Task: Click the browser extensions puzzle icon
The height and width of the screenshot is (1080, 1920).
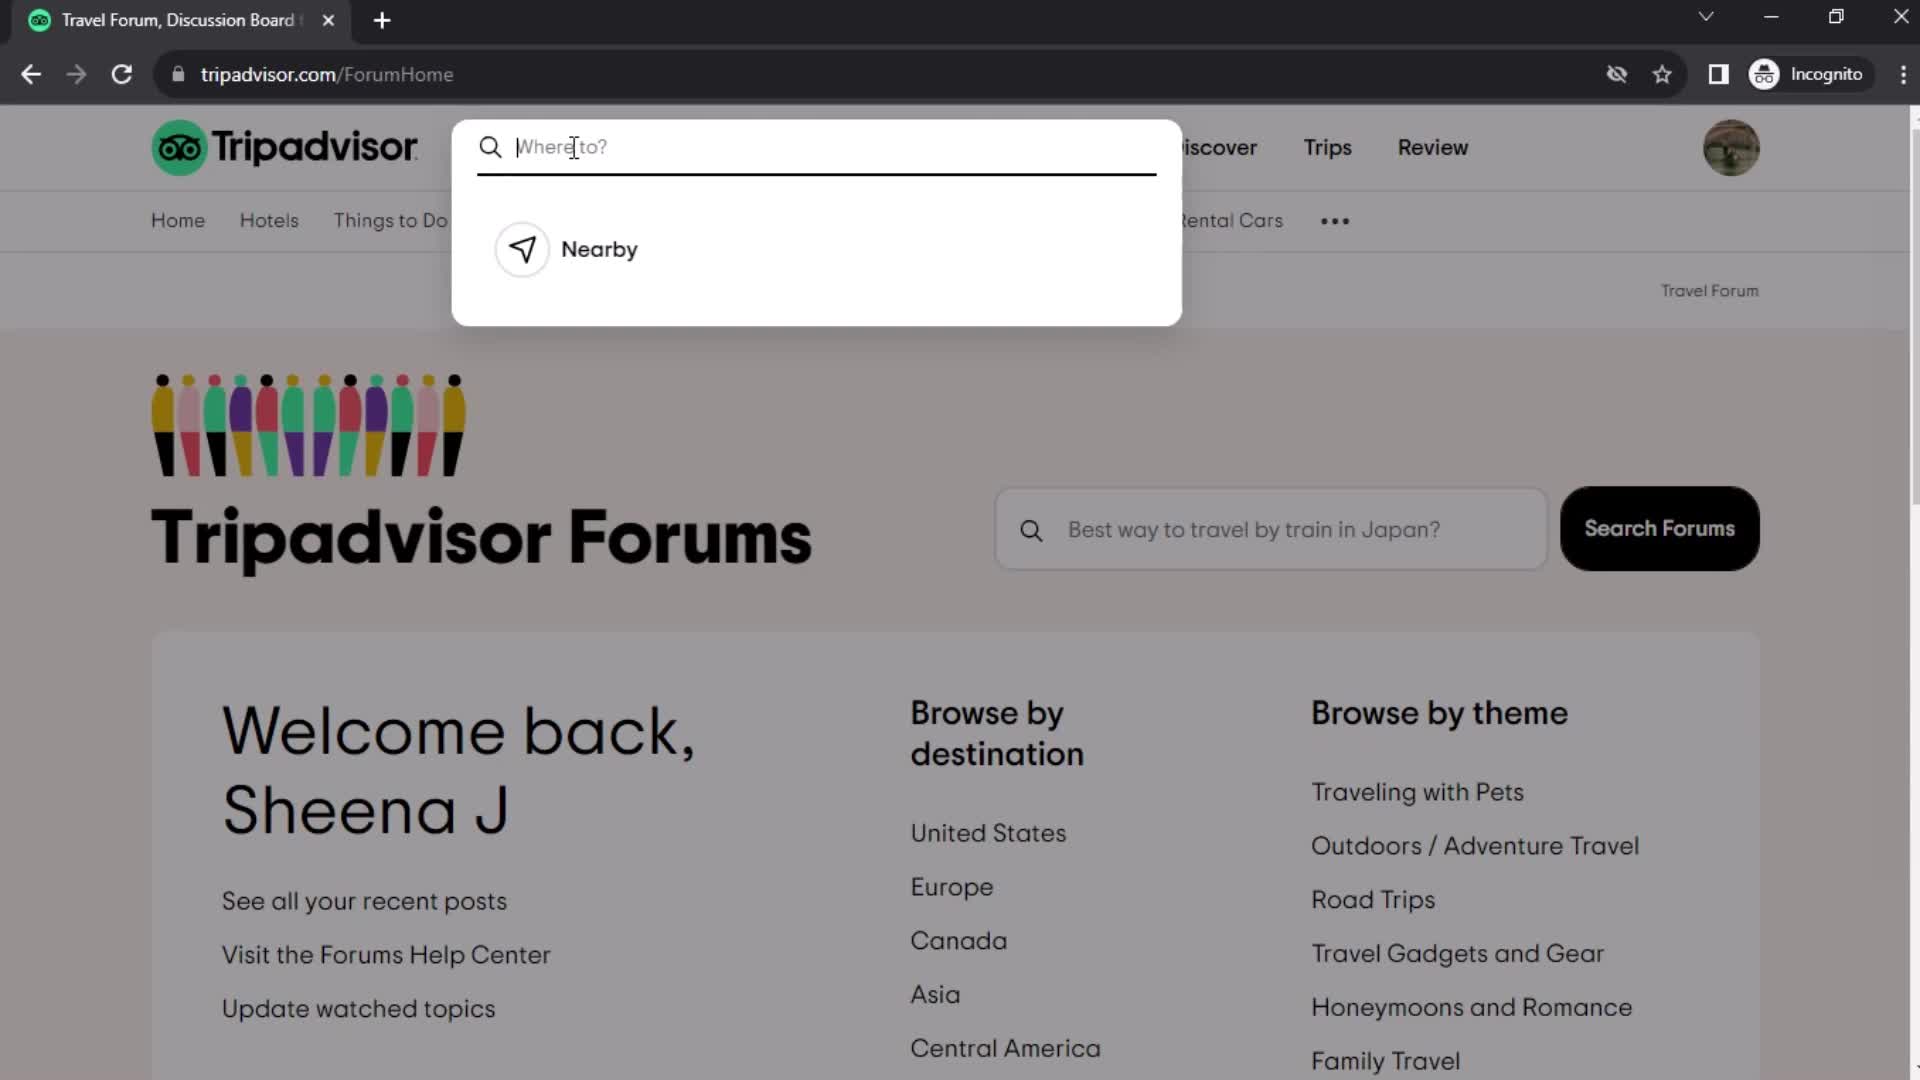Action: (1718, 74)
